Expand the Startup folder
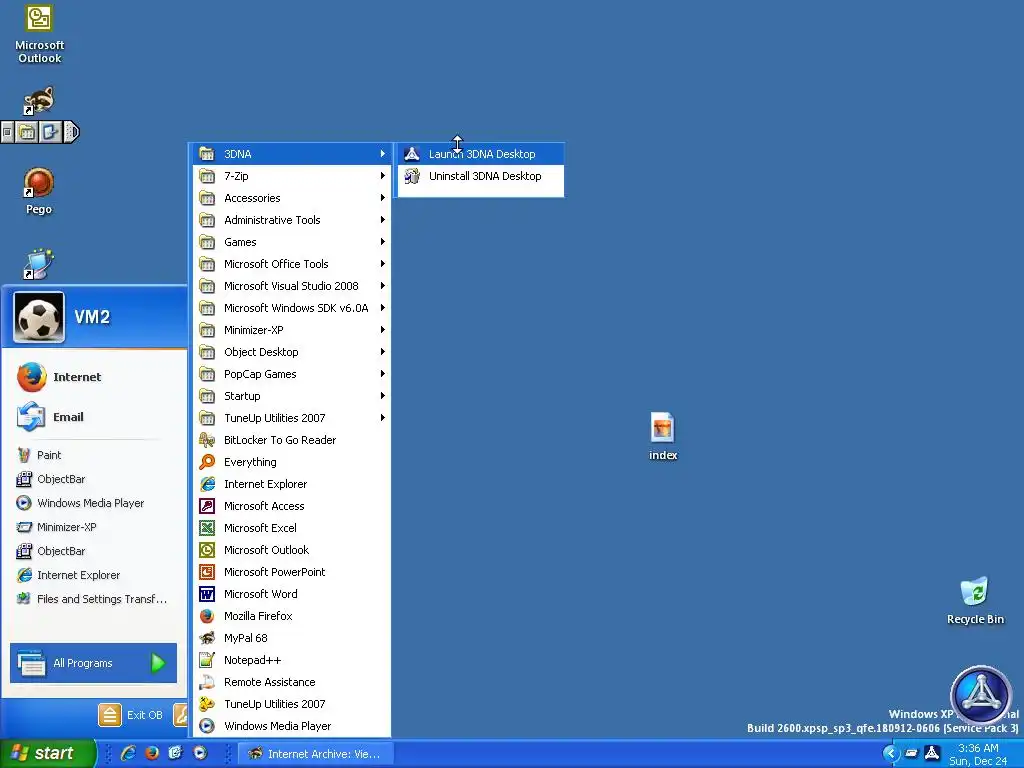This screenshot has width=1024, height=768. (x=292, y=396)
